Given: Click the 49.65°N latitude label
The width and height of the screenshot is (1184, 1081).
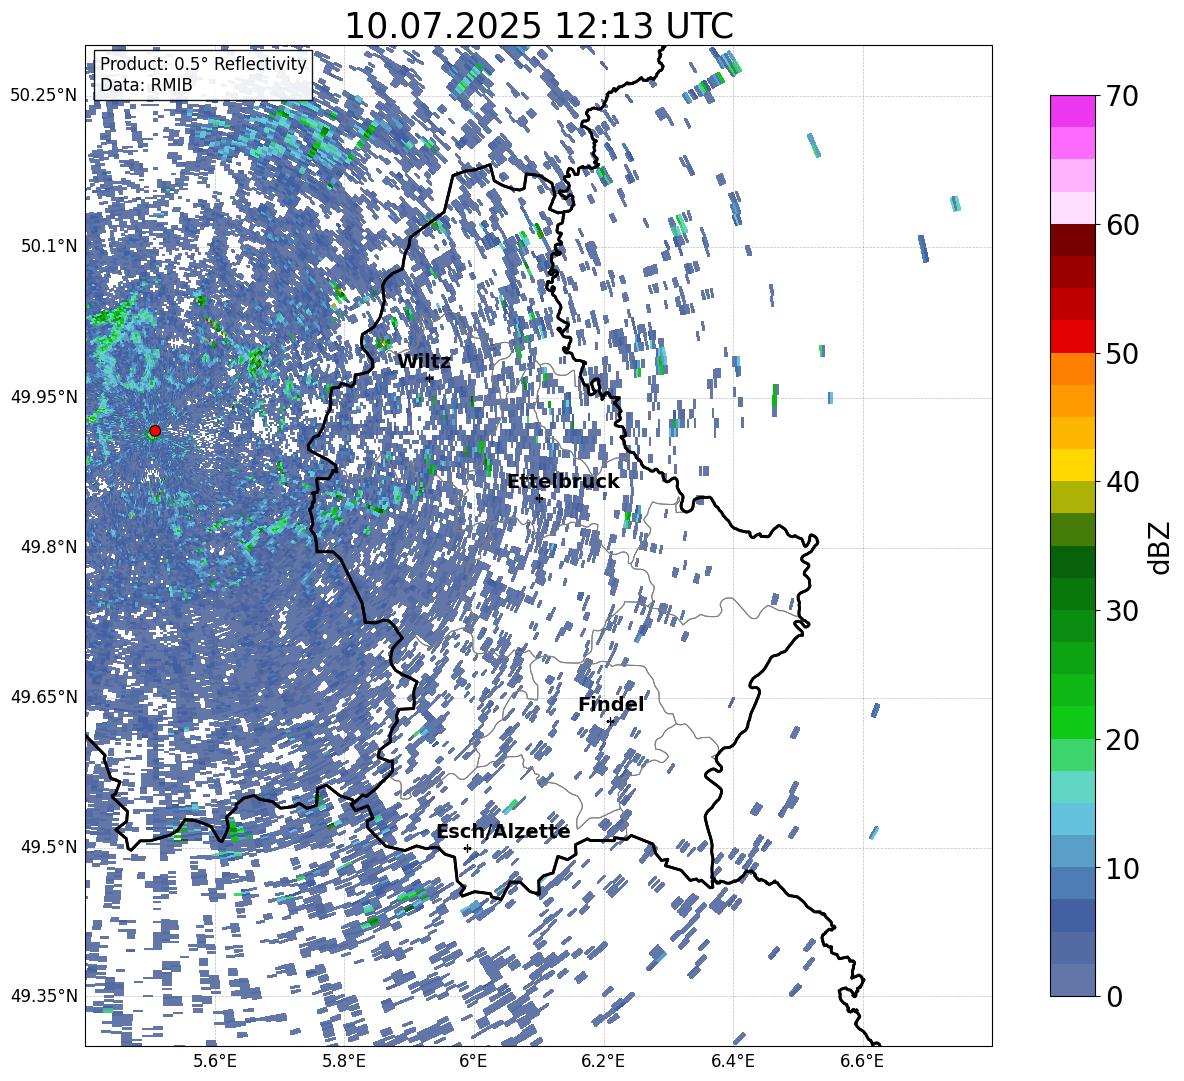Looking at the screenshot, I should coord(44,696).
